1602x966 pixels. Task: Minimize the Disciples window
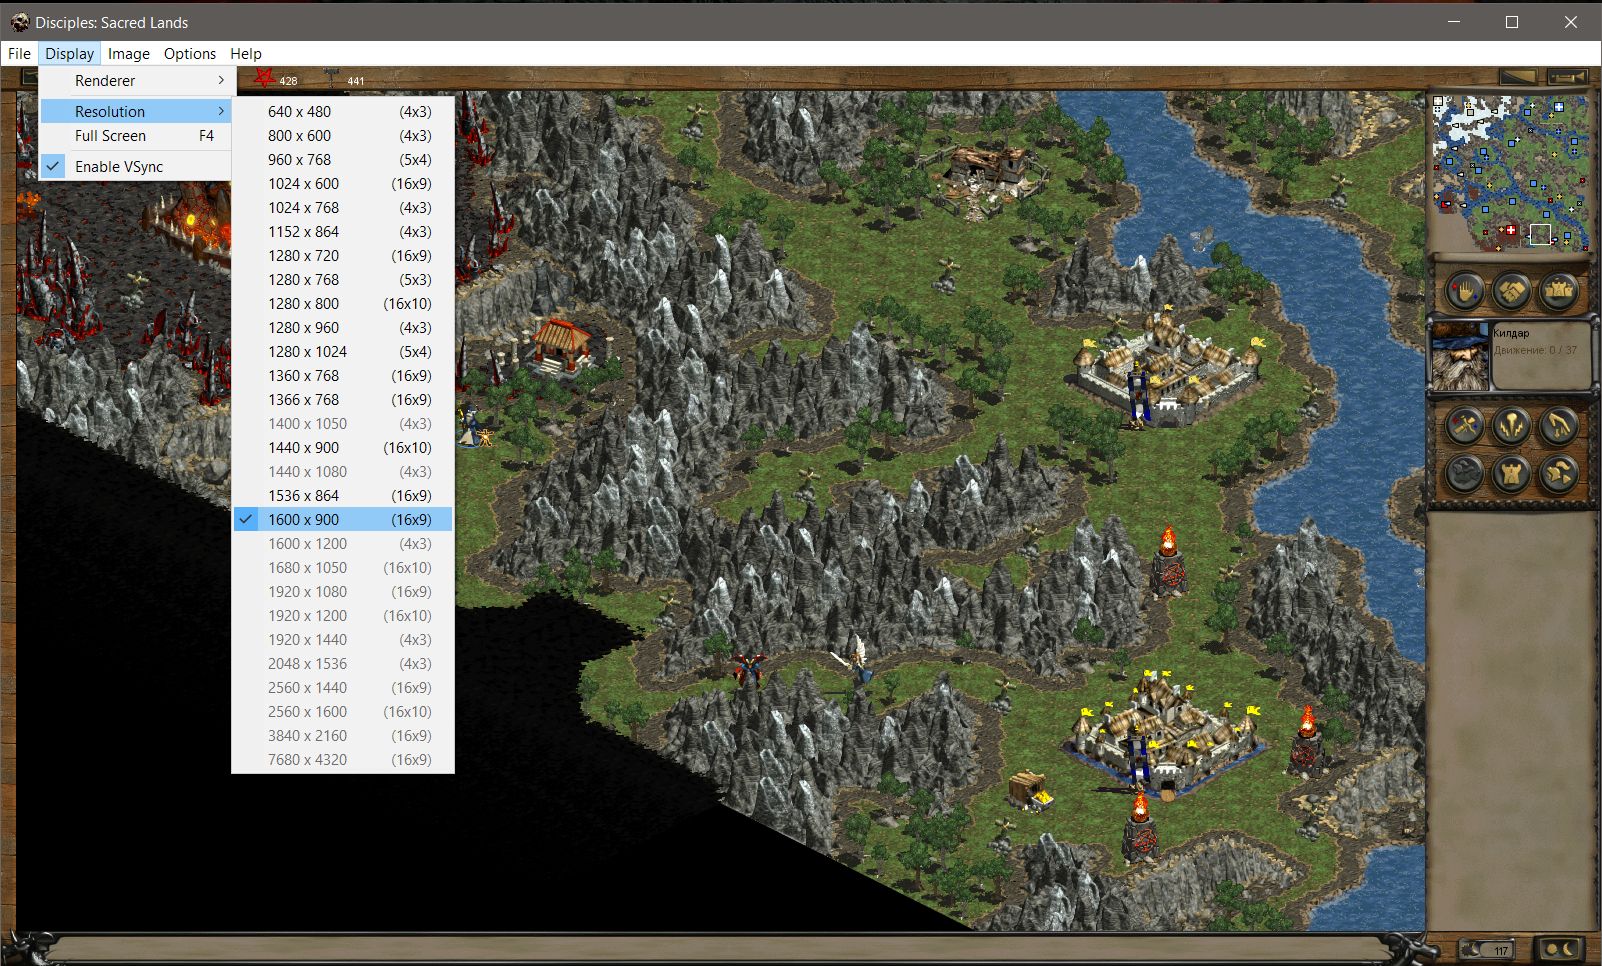[x=1453, y=22]
